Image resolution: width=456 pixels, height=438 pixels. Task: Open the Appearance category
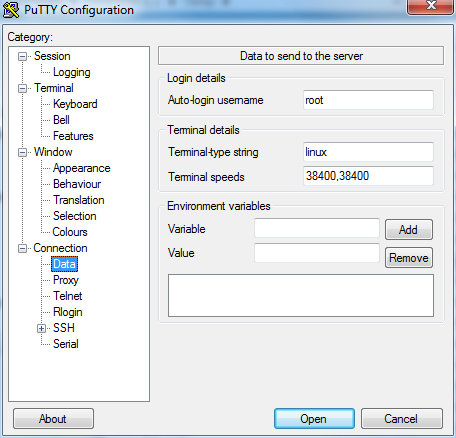(x=81, y=168)
